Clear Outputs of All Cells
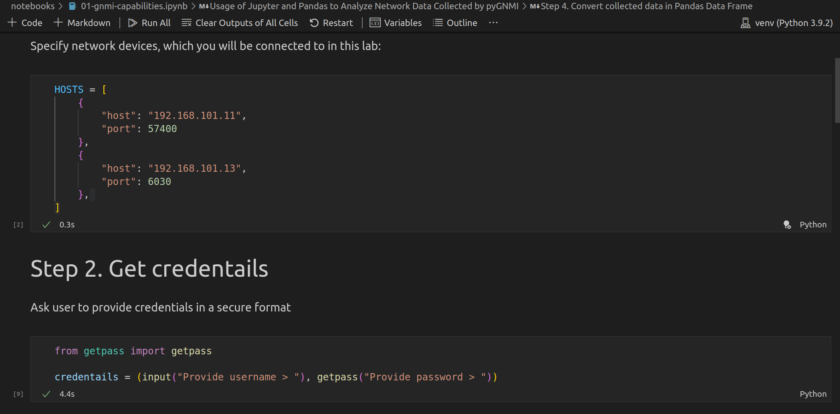The width and height of the screenshot is (840, 414). point(239,23)
